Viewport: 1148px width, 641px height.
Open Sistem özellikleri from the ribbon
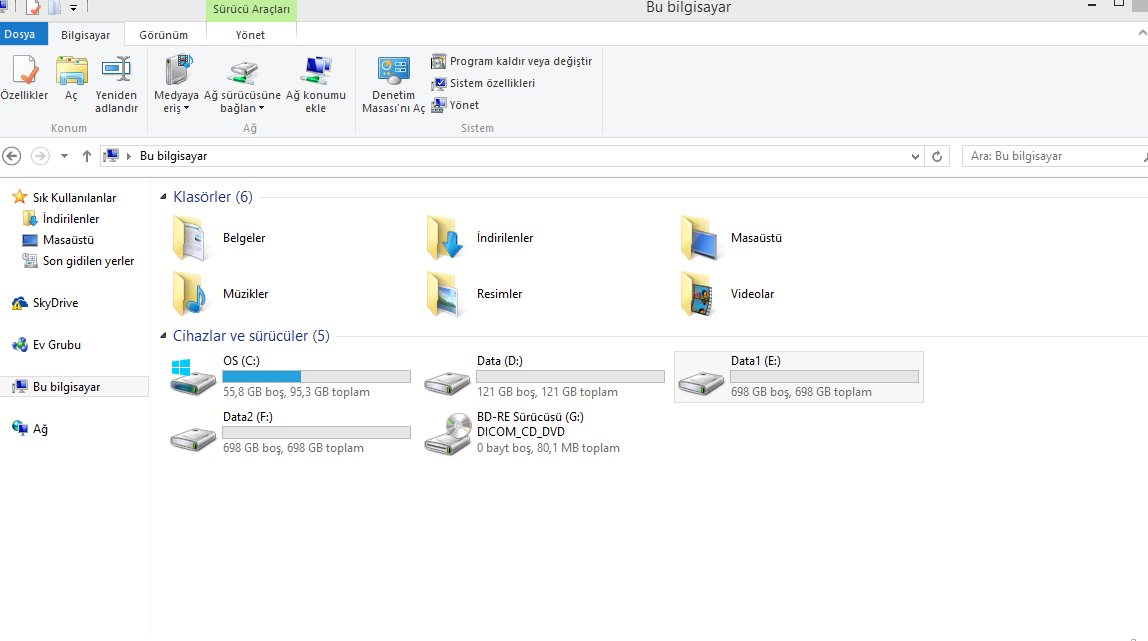[x=482, y=83]
